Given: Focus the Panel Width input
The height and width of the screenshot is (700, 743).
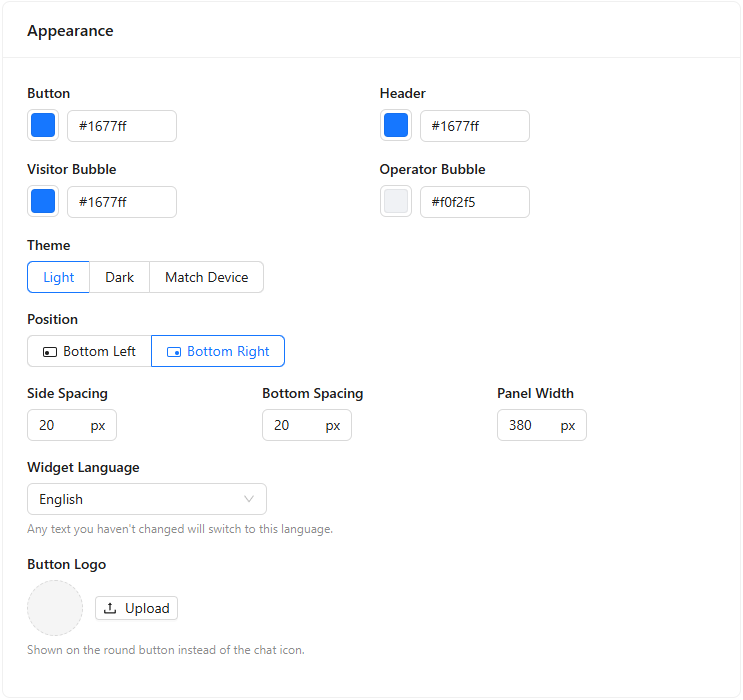Looking at the screenshot, I should coord(542,425).
